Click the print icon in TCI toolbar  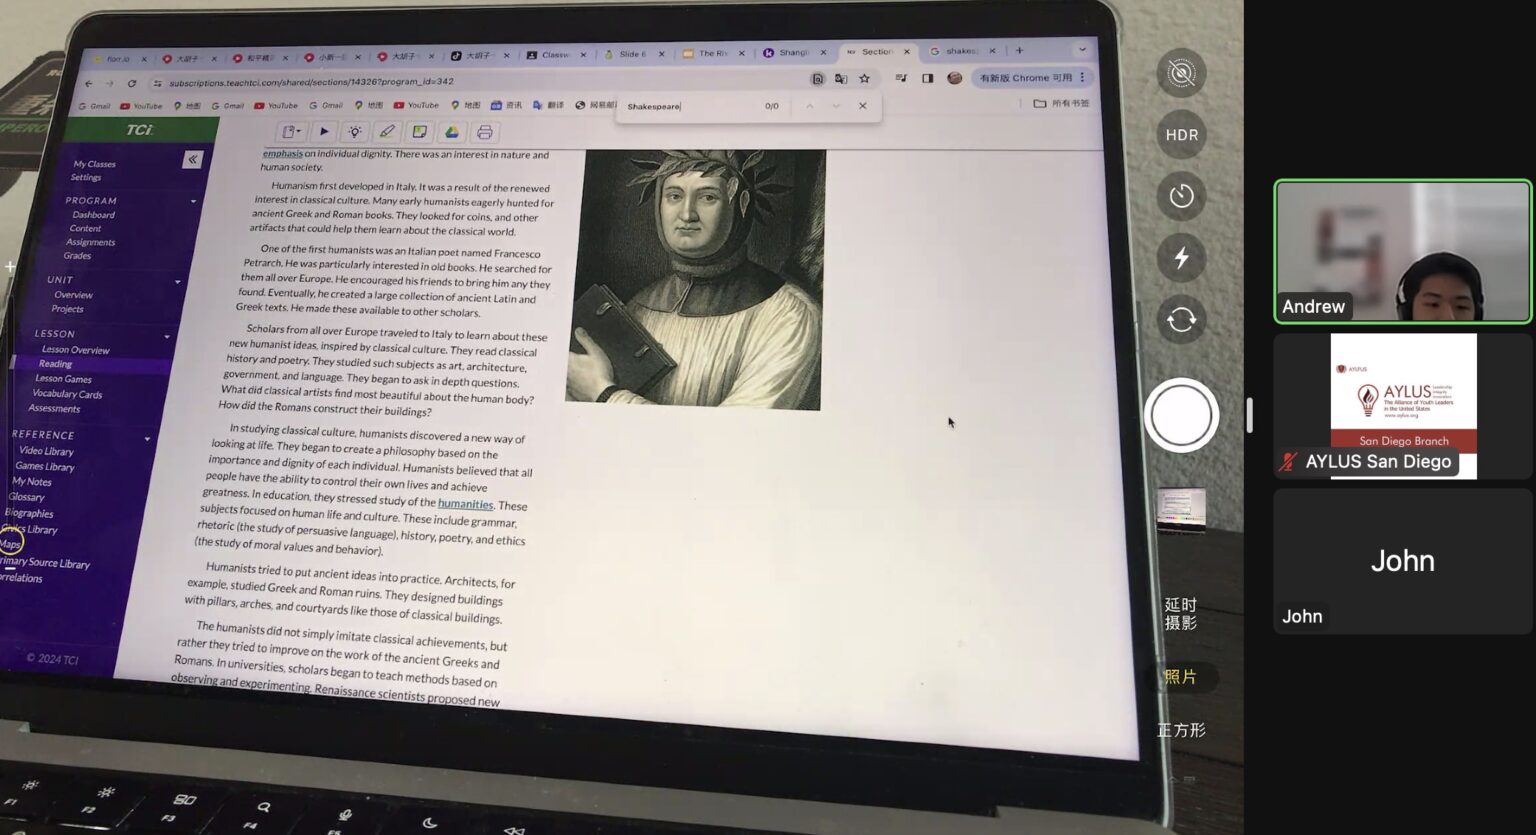(x=484, y=132)
